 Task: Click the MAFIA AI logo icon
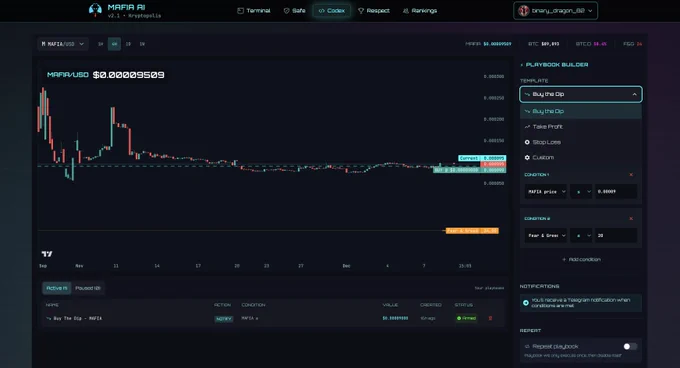[x=95, y=10]
